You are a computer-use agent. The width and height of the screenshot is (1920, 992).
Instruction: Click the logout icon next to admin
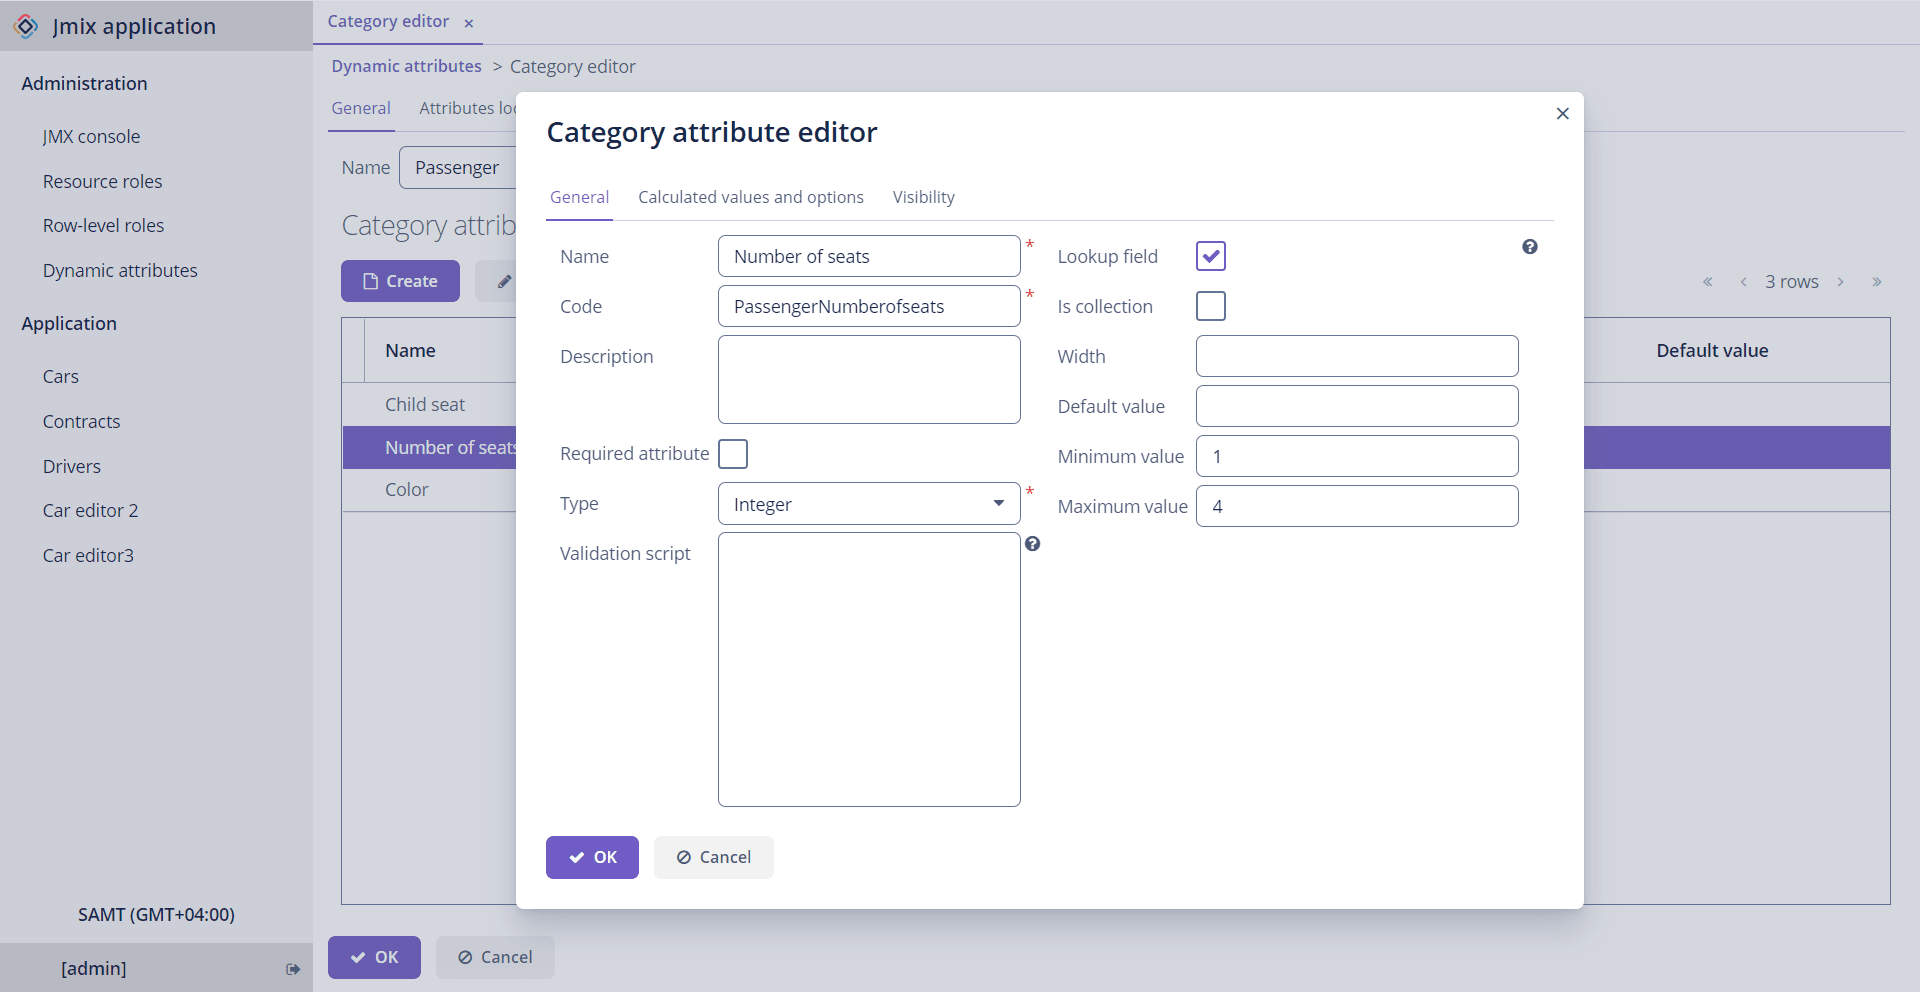293,969
